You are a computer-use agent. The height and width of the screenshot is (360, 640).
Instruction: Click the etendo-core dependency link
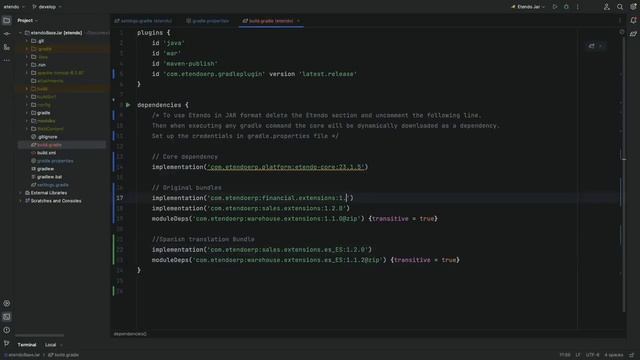286,167
